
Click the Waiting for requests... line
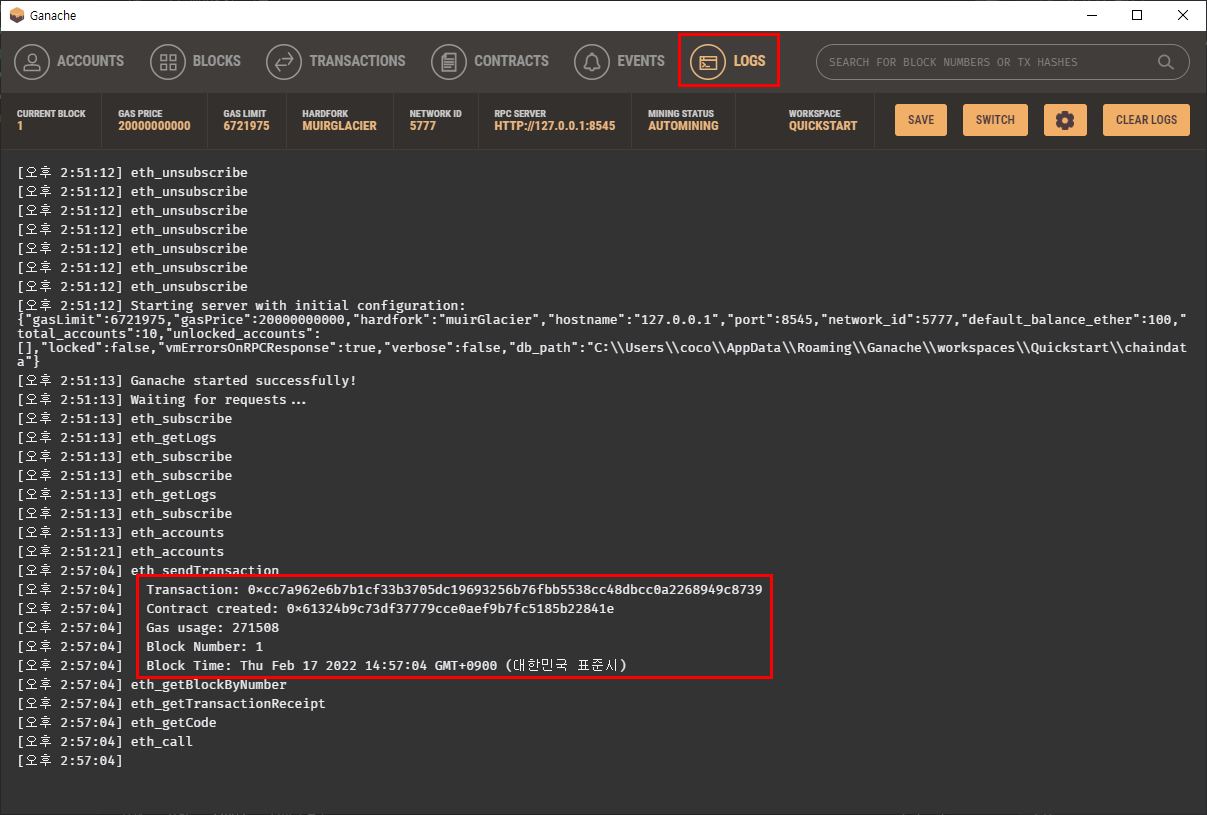click(219, 400)
